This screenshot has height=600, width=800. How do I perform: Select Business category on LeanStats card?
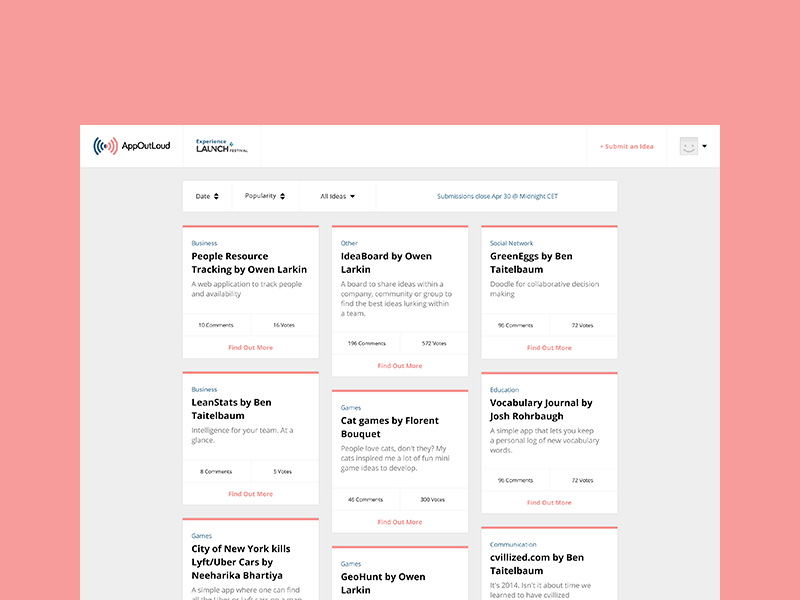pyautogui.click(x=204, y=389)
